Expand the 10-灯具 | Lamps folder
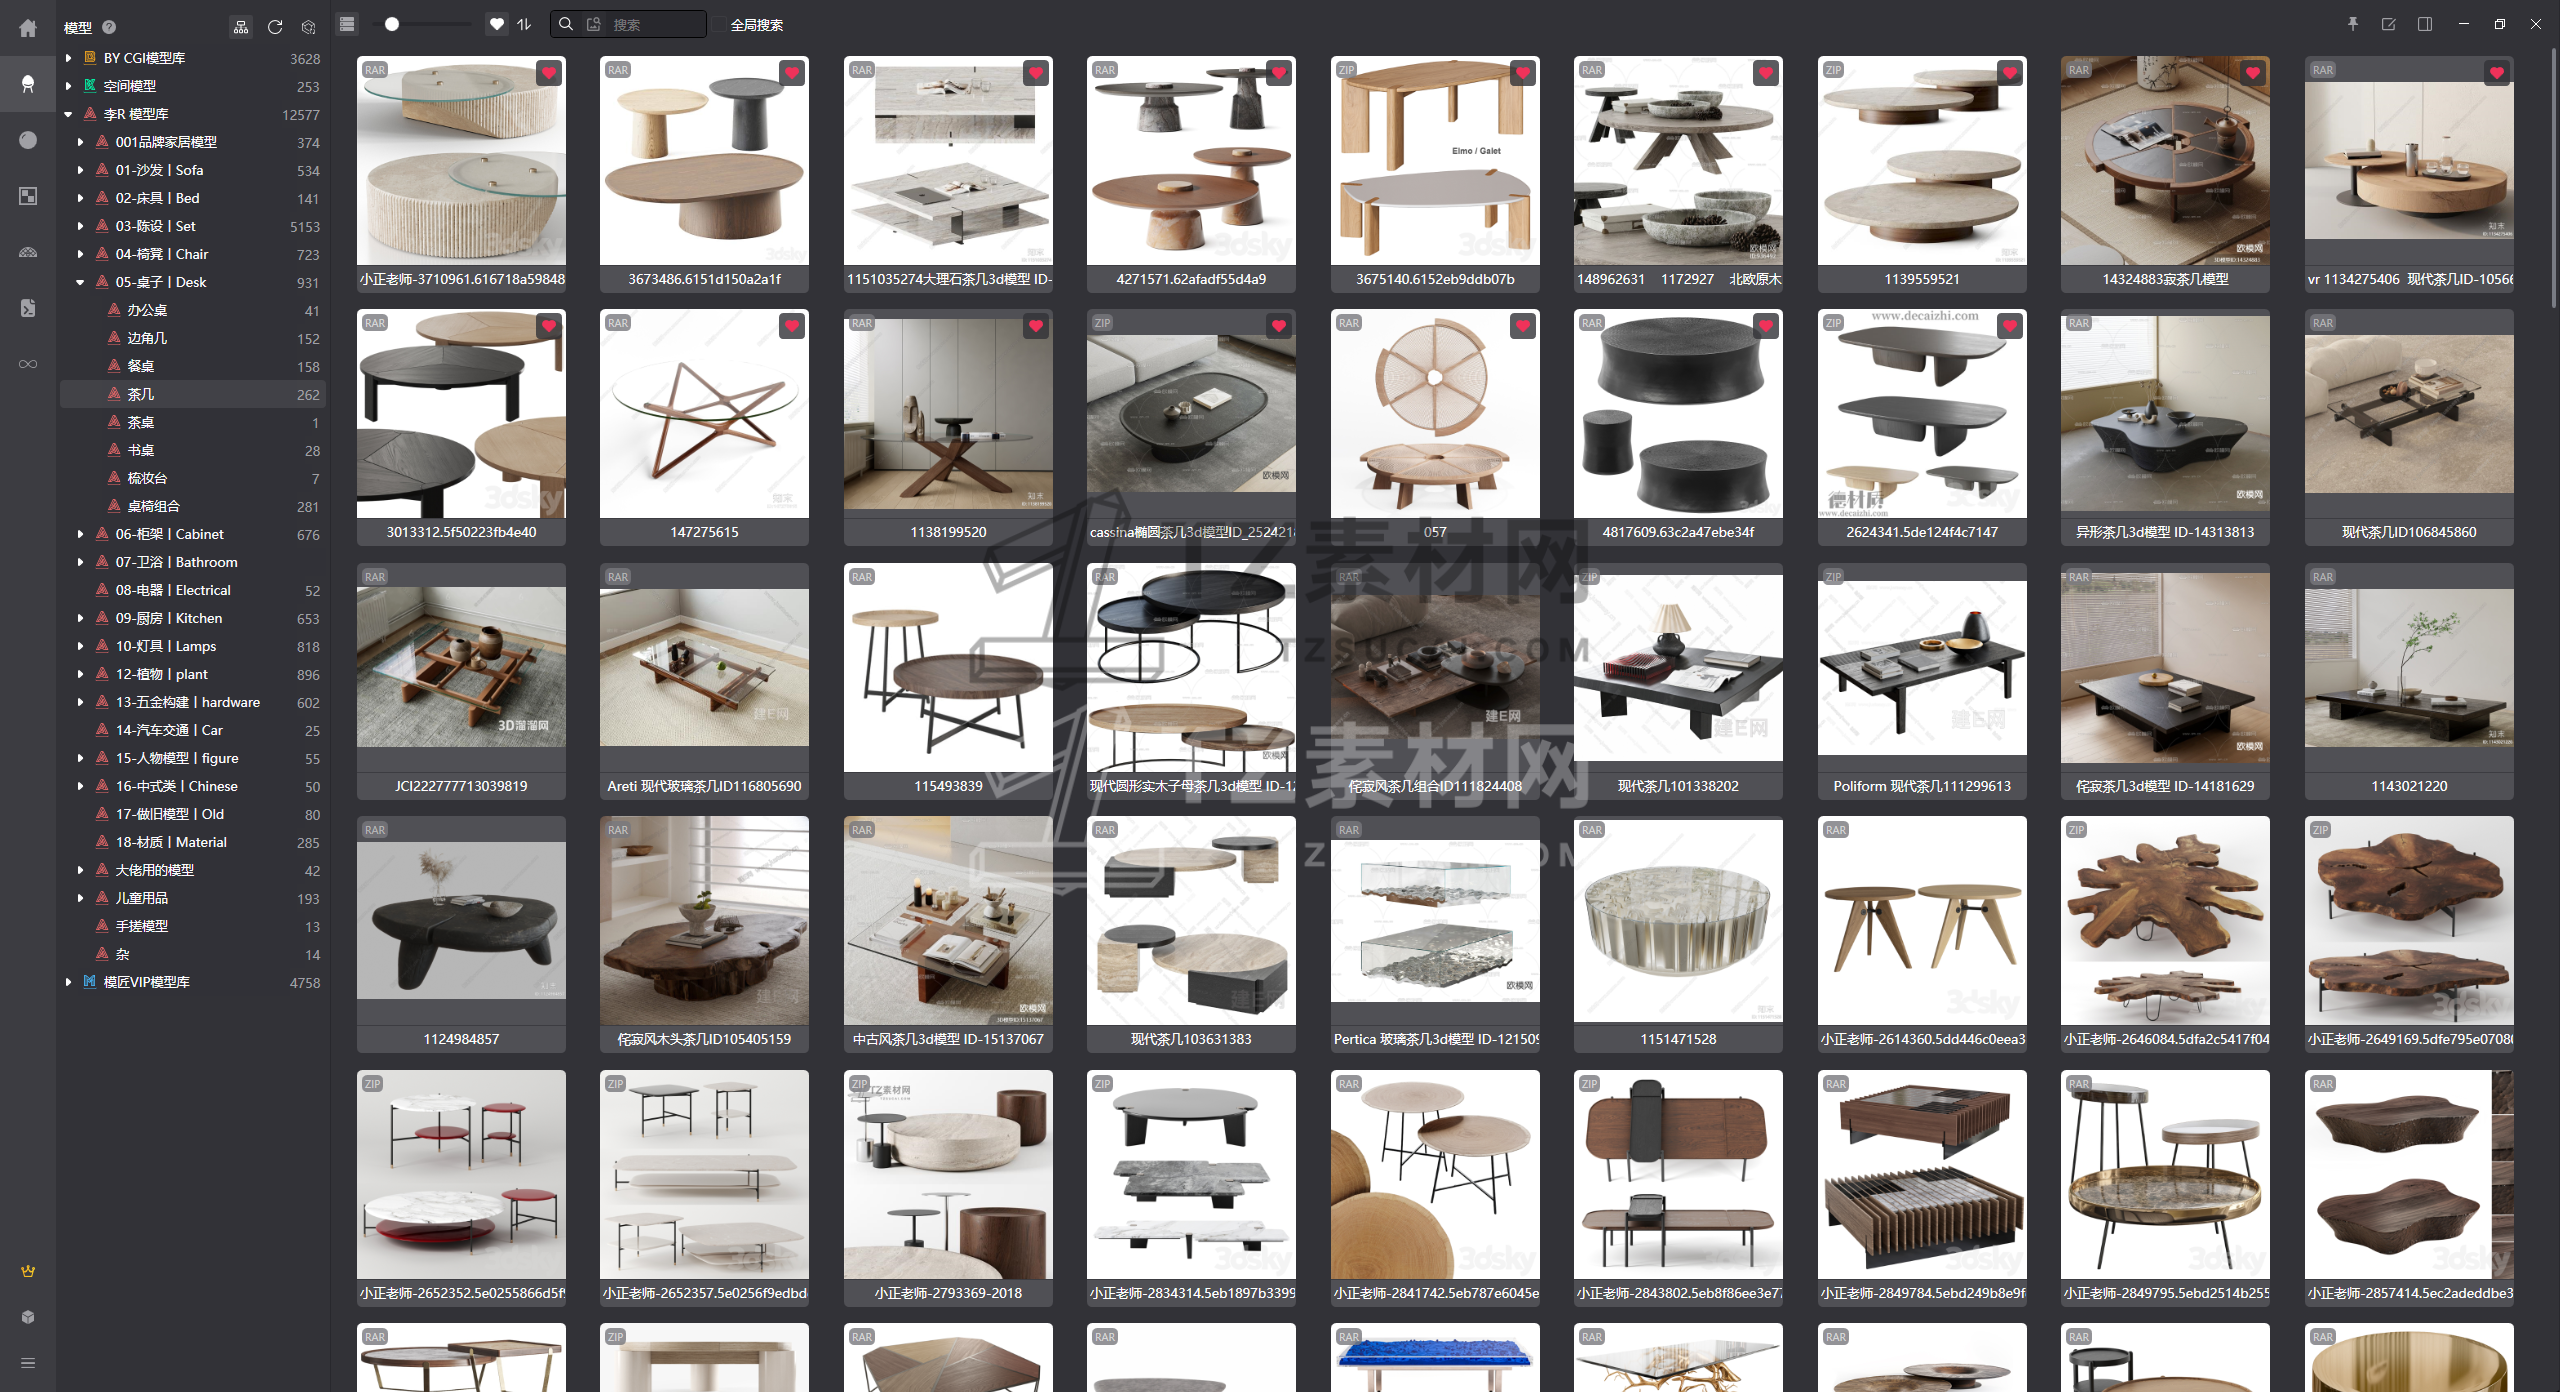Image resolution: width=2560 pixels, height=1392 pixels. pos(80,646)
